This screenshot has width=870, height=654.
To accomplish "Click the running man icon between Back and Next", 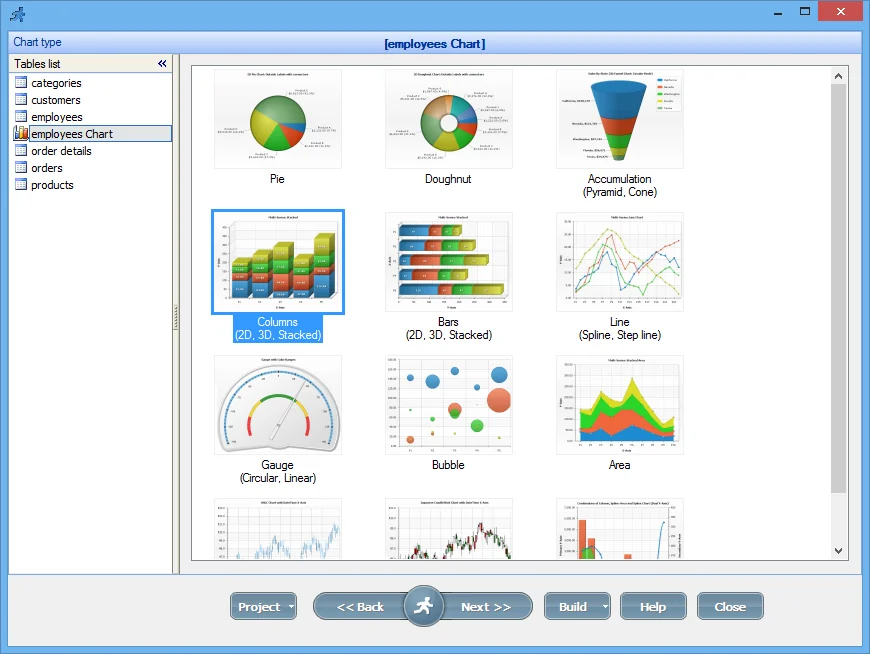I will [x=424, y=606].
